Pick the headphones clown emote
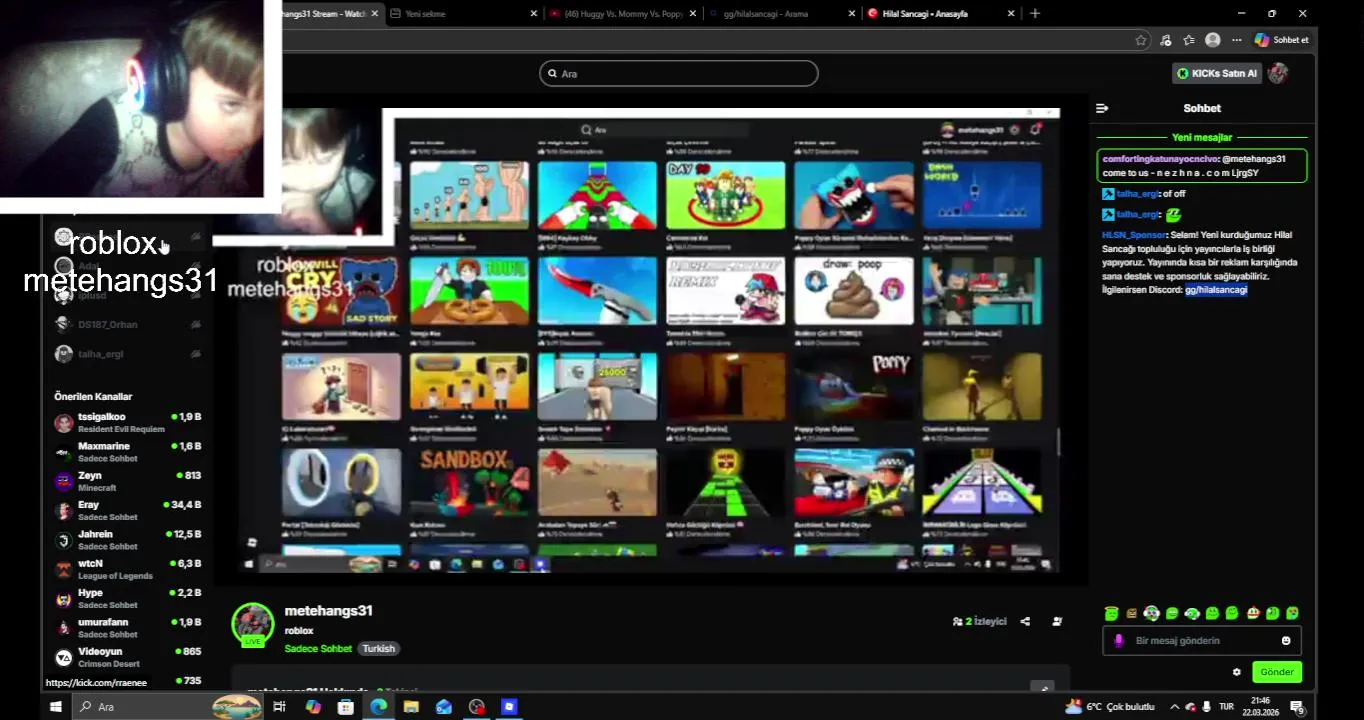 [1151, 613]
